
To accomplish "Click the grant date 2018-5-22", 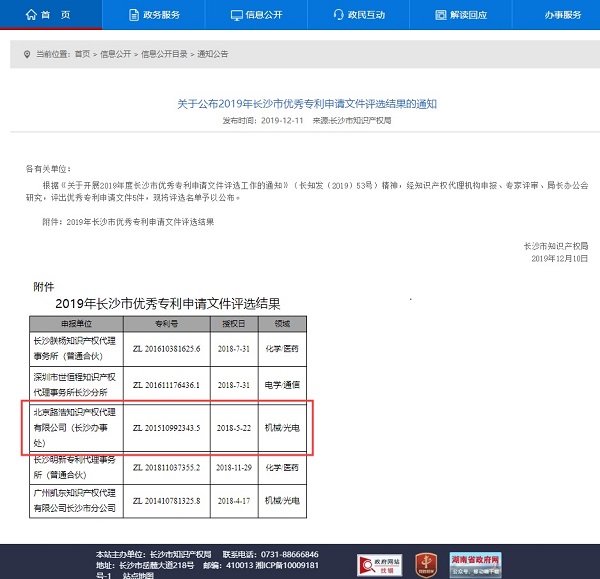I will tap(234, 428).
